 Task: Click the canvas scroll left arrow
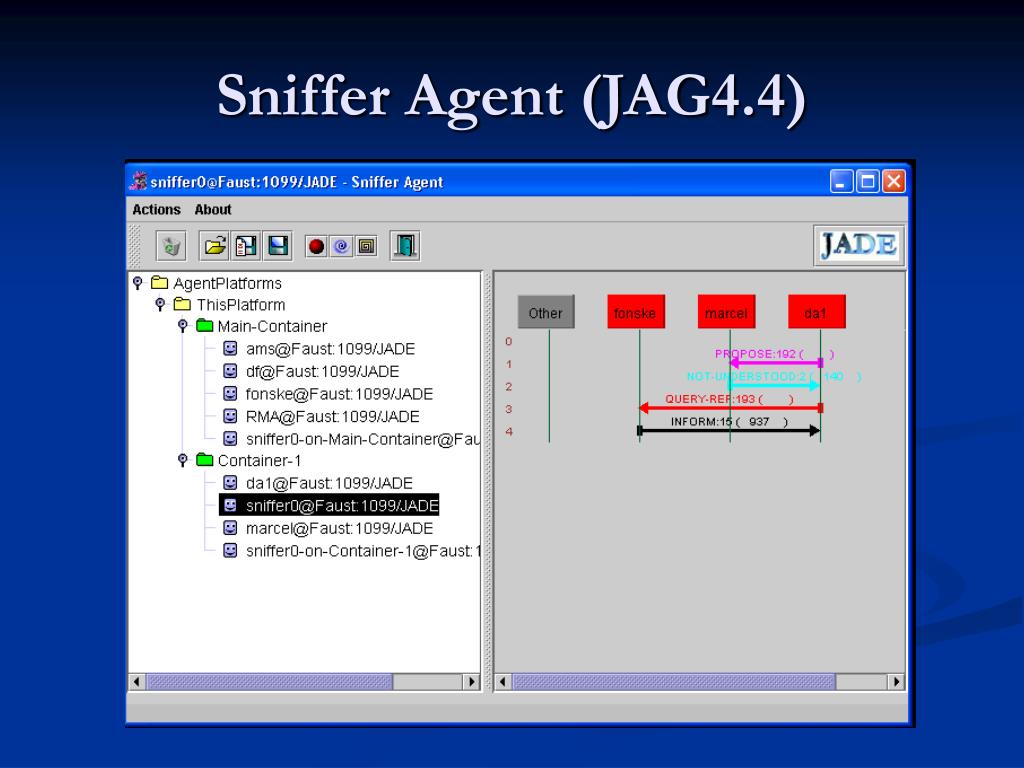tap(502, 682)
